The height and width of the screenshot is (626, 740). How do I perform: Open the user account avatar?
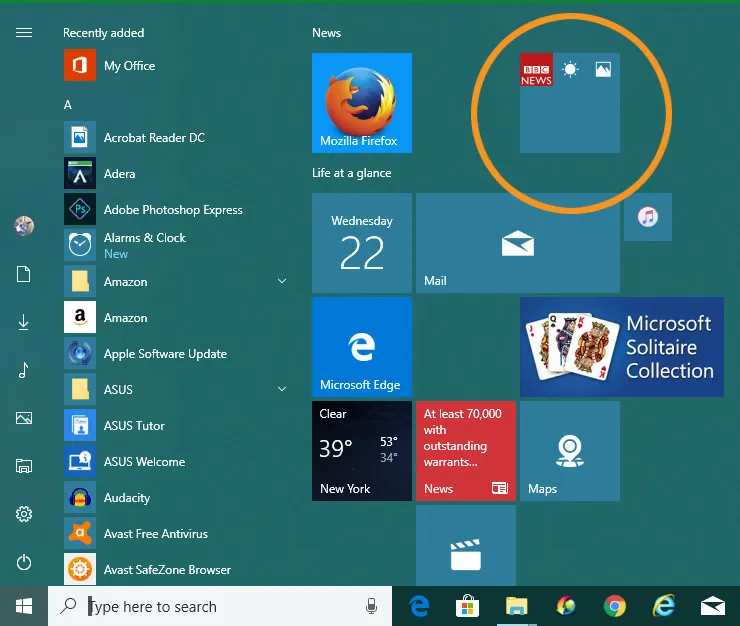click(x=24, y=226)
